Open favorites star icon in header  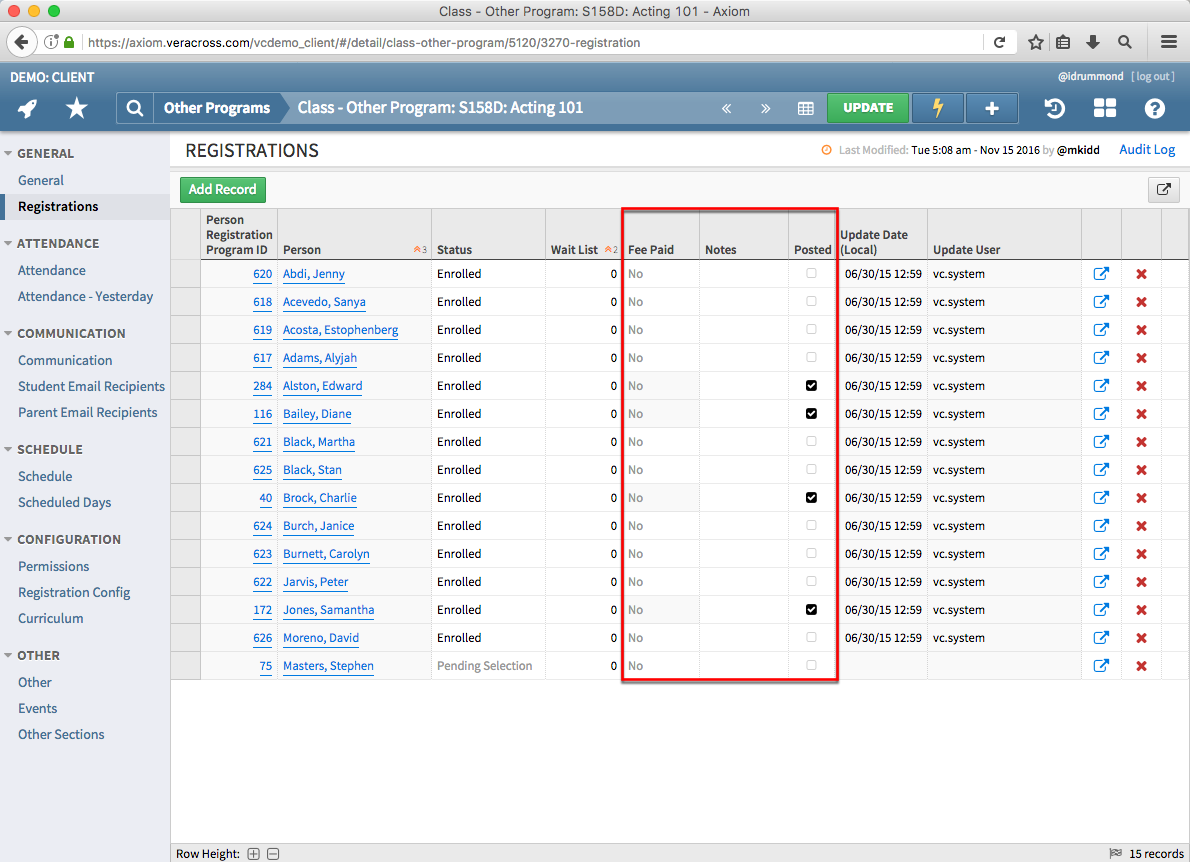click(x=77, y=109)
